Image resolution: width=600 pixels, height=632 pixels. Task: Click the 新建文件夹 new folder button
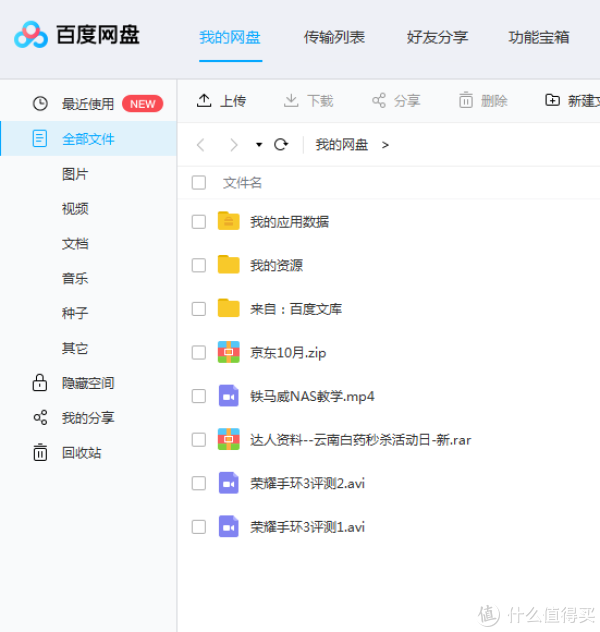[x=572, y=101]
